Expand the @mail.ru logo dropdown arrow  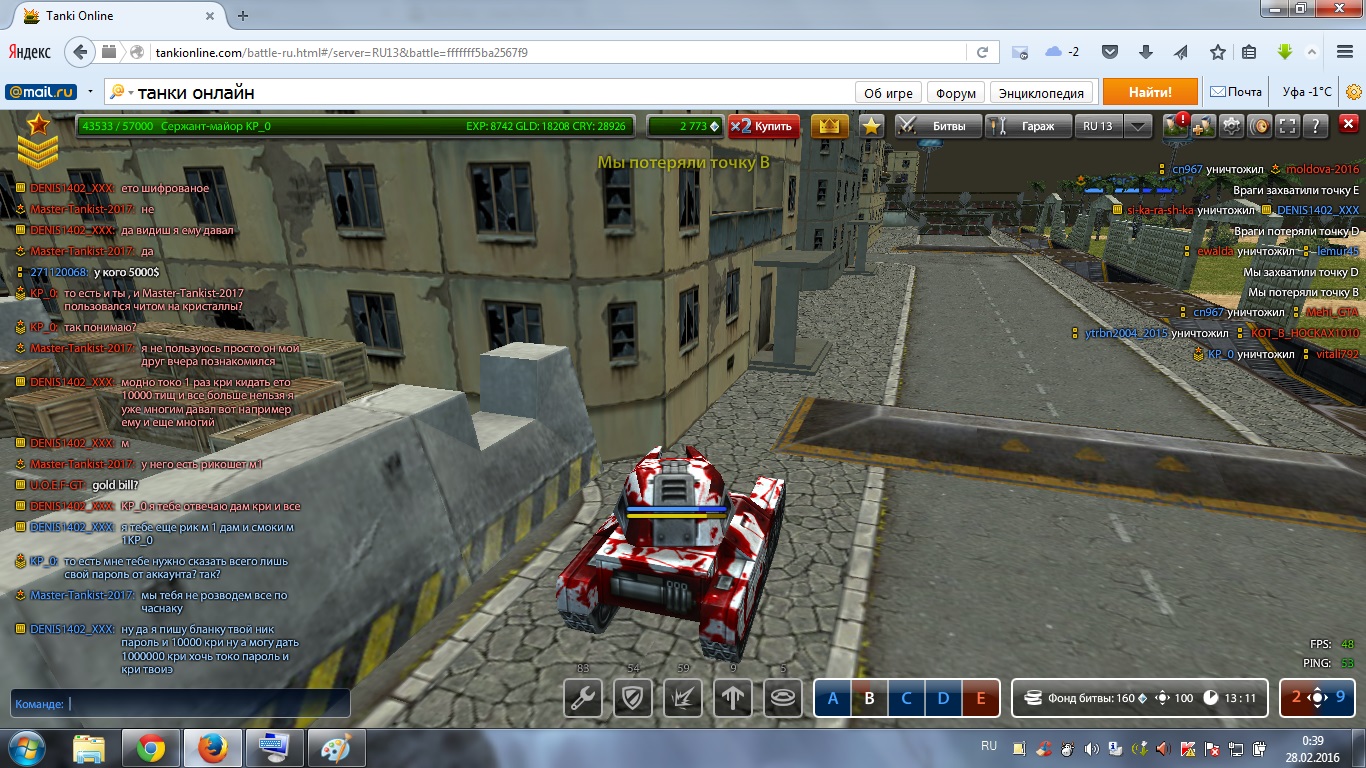(x=90, y=92)
